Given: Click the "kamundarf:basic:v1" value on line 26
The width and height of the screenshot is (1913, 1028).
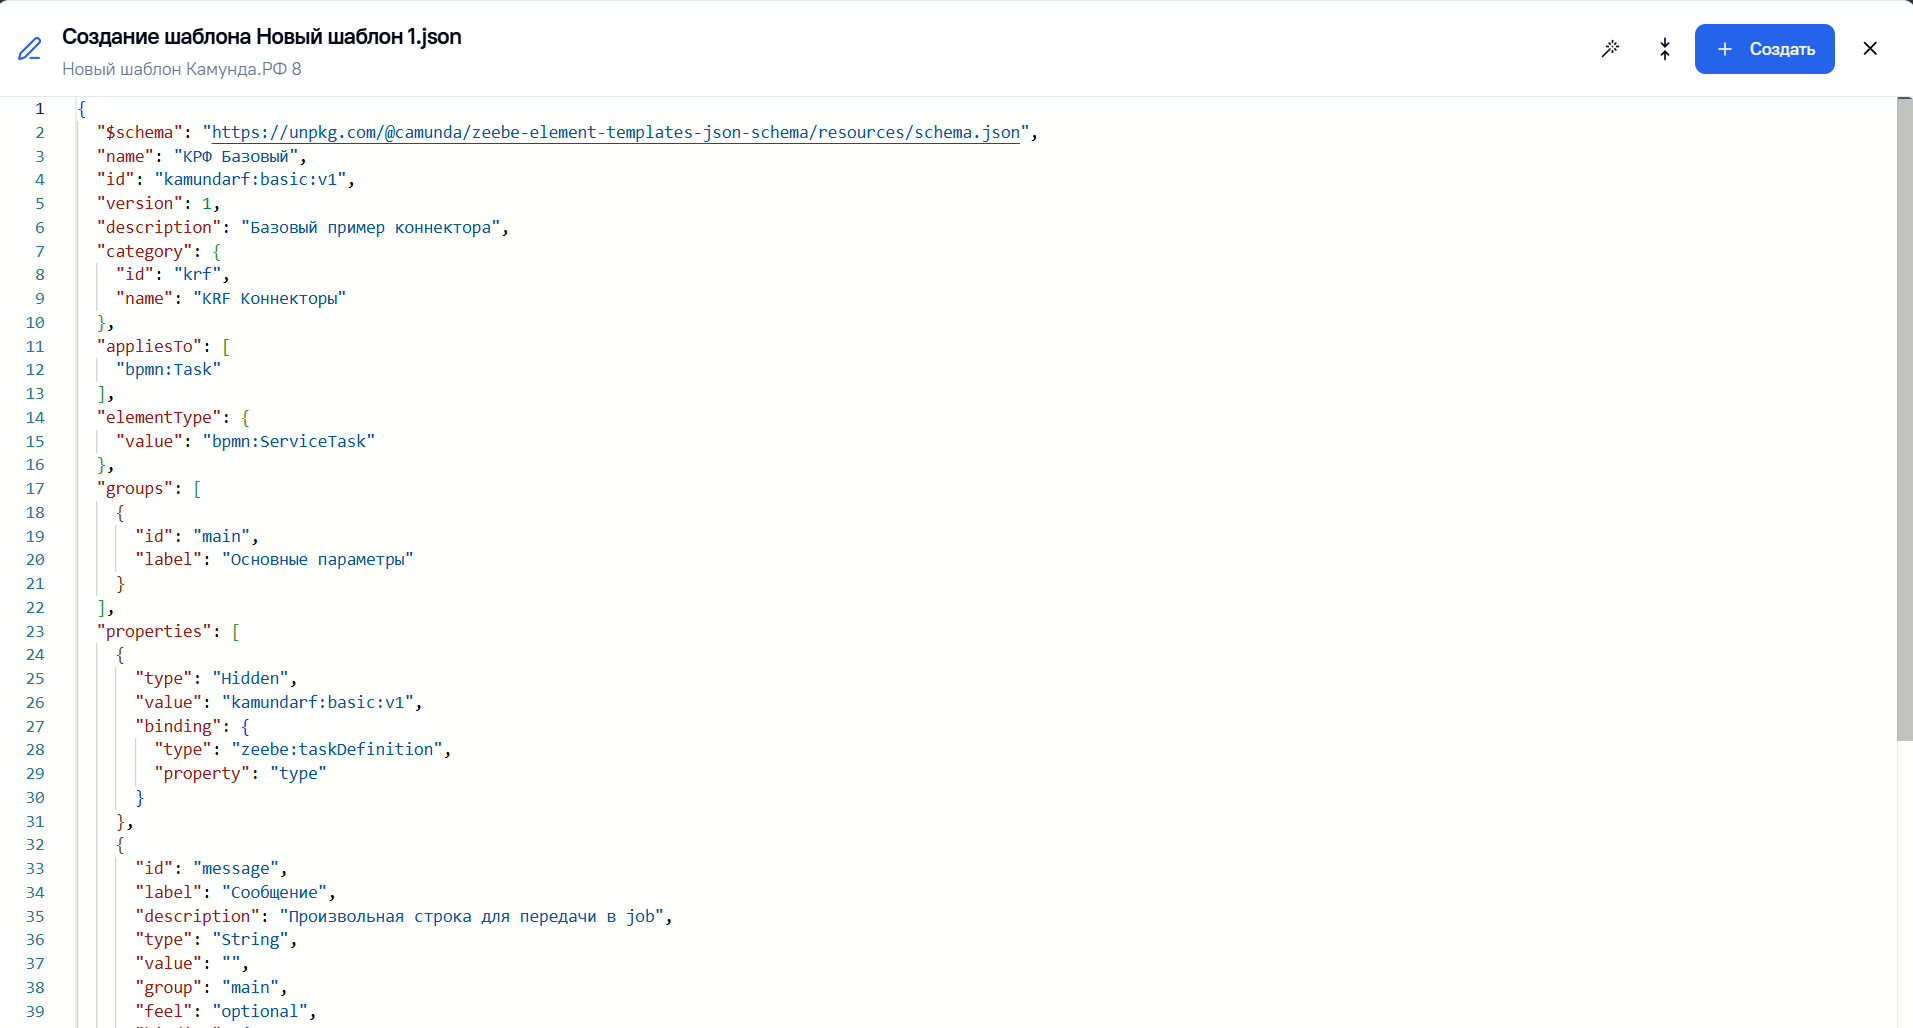Looking at the screenshot, I should (x=318, y=702).
